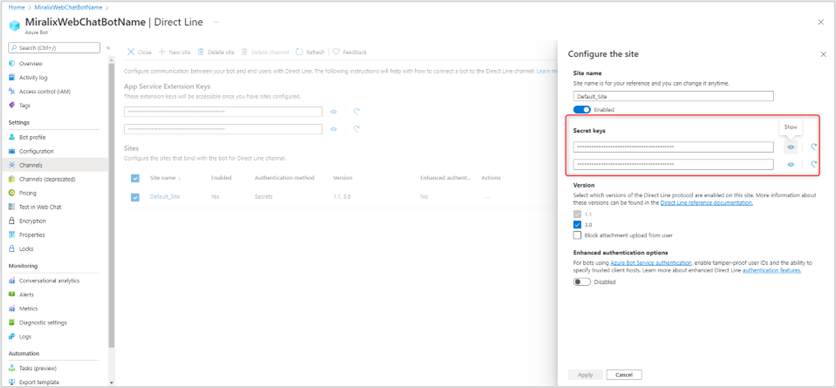Open Feedback from the toolbar
This screenshot has height=388, width=836.
pyautogui.click(x=350, y=52)
